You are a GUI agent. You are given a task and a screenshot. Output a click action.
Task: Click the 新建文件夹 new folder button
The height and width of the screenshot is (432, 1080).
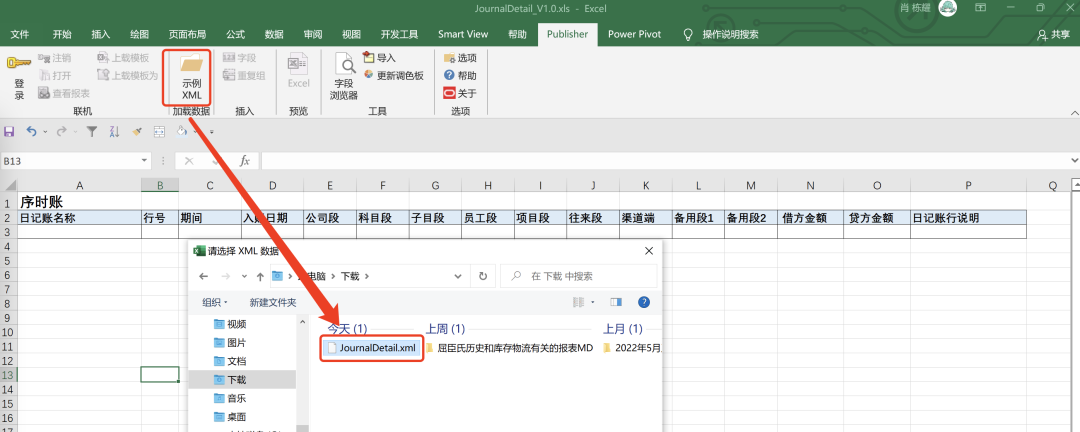273,302
